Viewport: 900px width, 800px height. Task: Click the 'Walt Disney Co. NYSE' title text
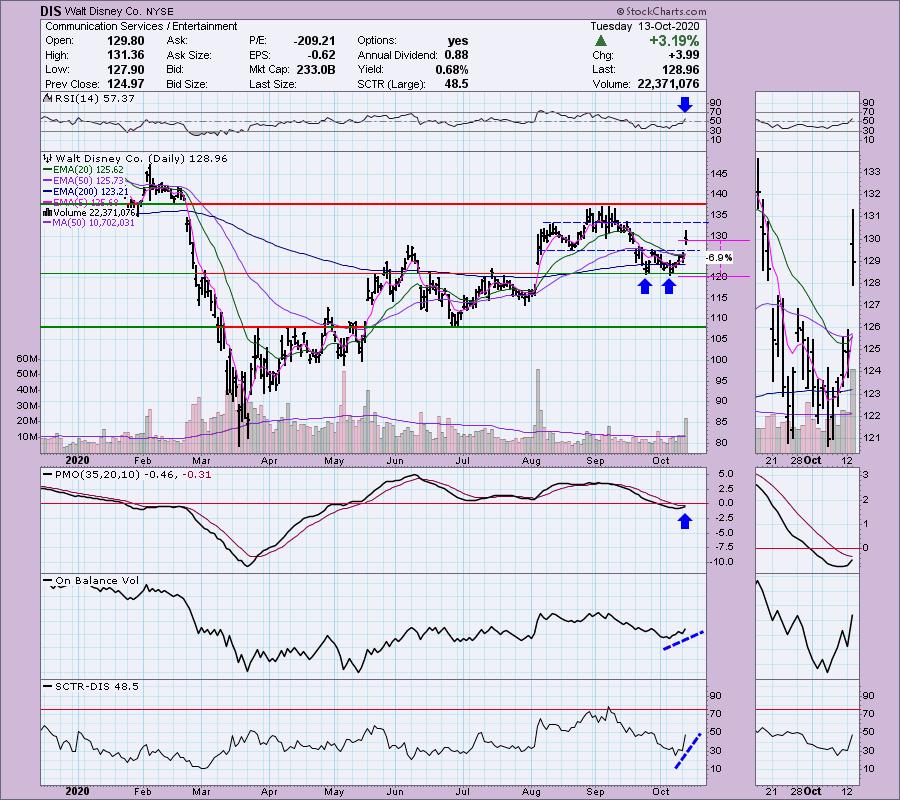[x=119, y=11]
